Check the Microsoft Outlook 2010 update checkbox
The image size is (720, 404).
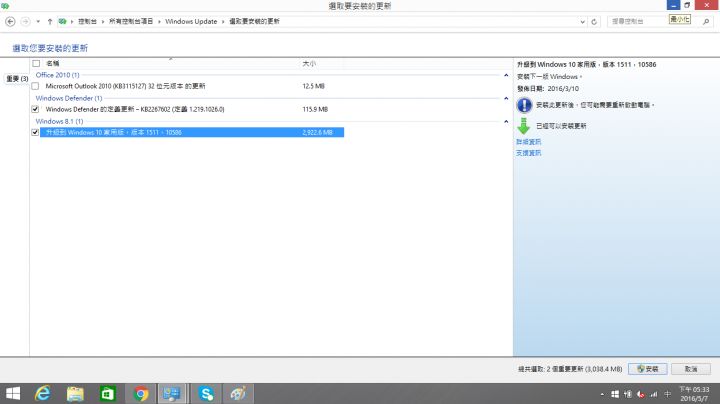point(35,86)
